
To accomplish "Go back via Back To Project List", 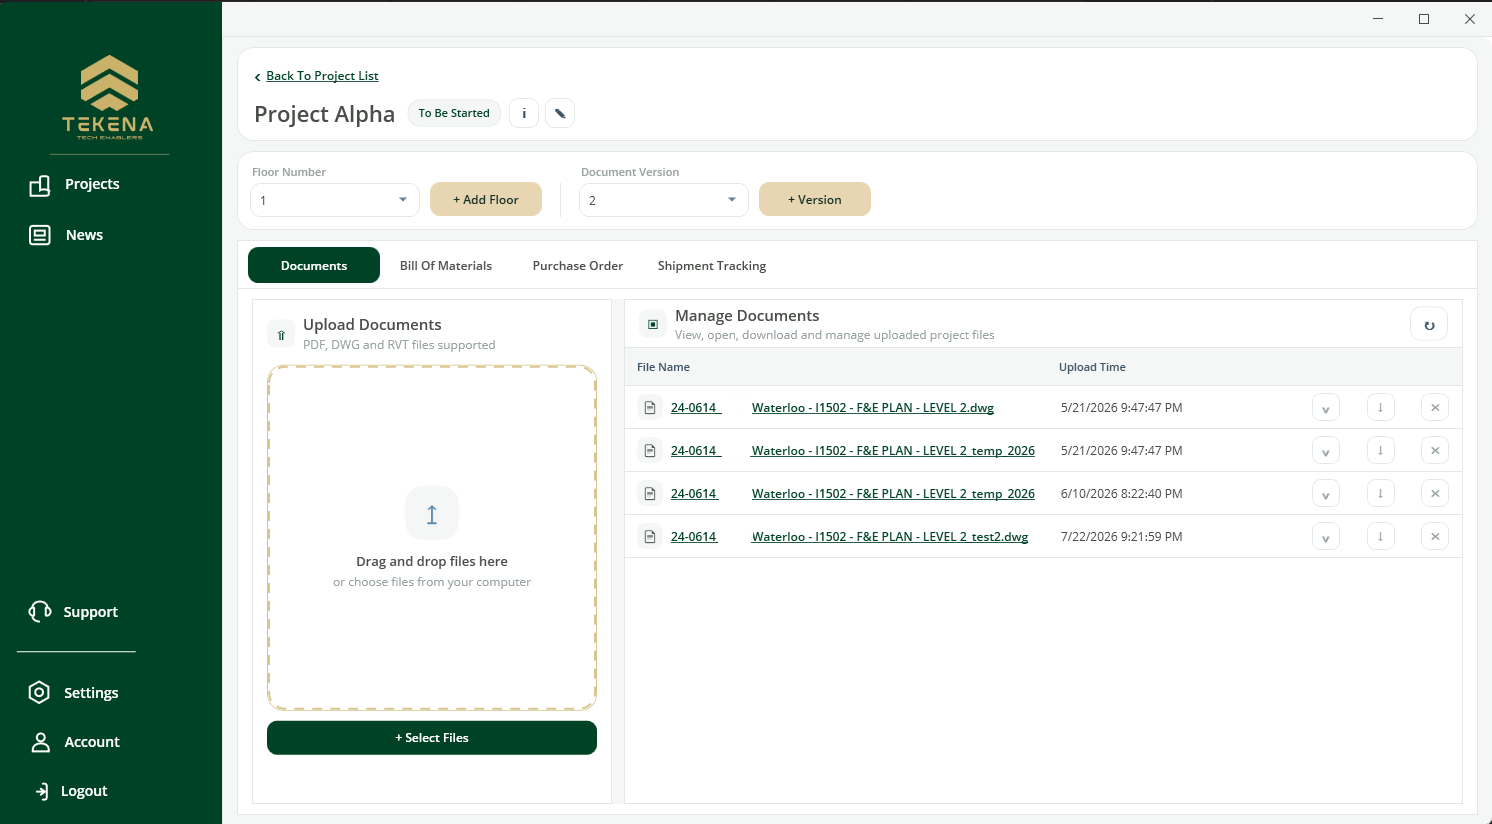I will click(322, 76).
